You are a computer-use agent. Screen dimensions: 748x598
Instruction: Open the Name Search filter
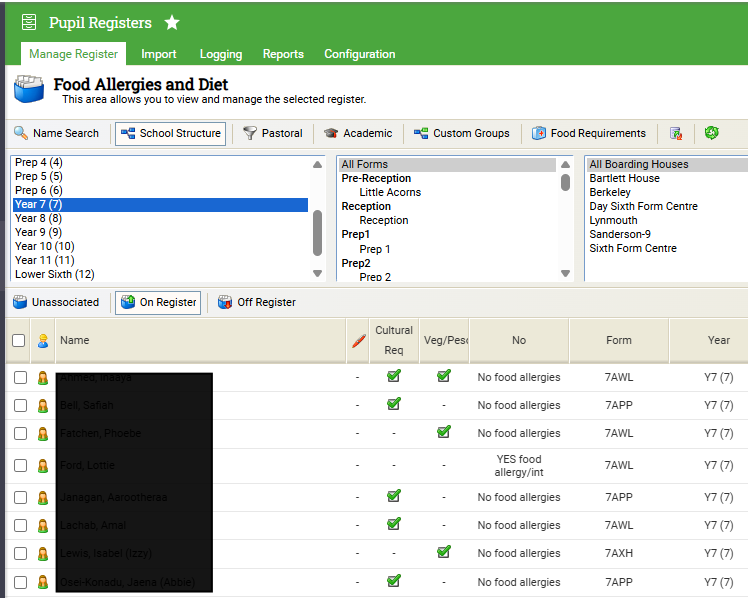point(57,133)
